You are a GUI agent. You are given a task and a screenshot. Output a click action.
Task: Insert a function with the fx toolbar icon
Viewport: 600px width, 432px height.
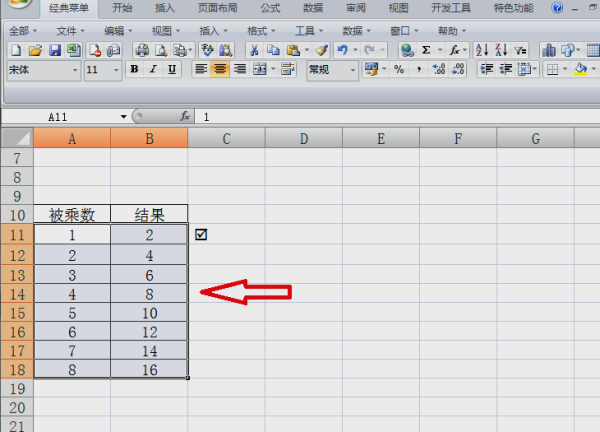click(454, 50)
